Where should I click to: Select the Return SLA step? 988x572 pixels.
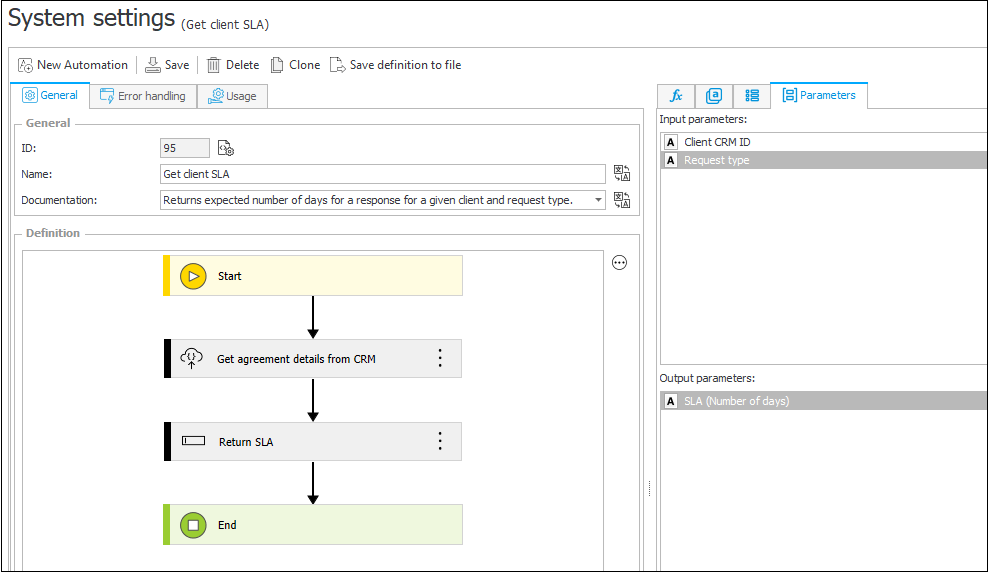click(313, 442)
